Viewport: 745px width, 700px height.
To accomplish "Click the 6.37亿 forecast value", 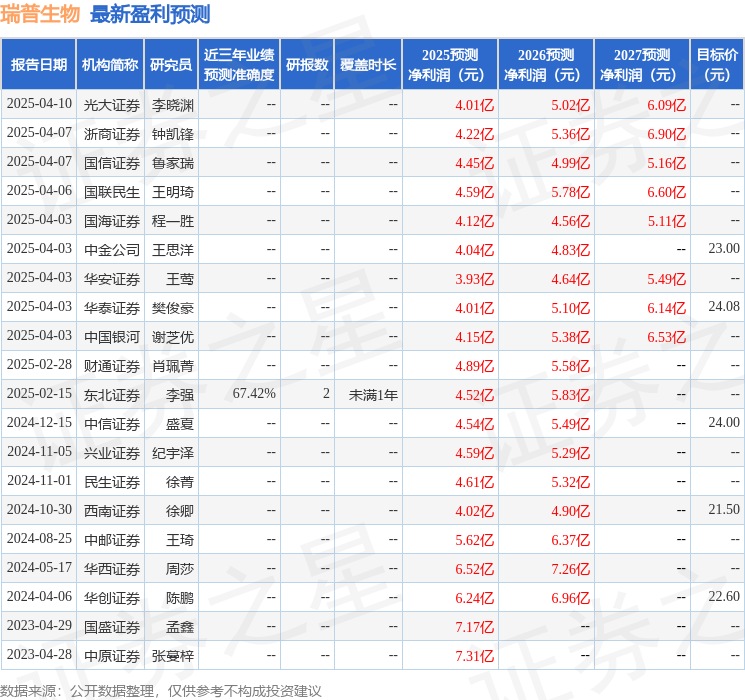I will coord(570,540).
